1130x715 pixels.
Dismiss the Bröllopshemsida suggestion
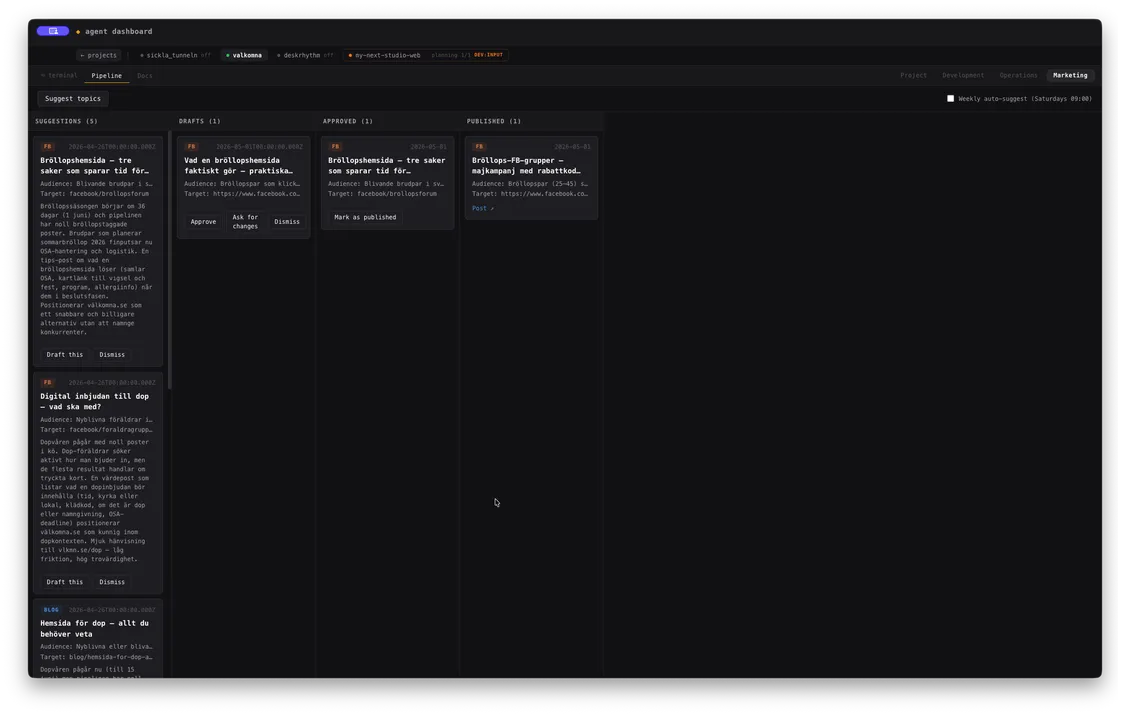[x=112, y=355]
